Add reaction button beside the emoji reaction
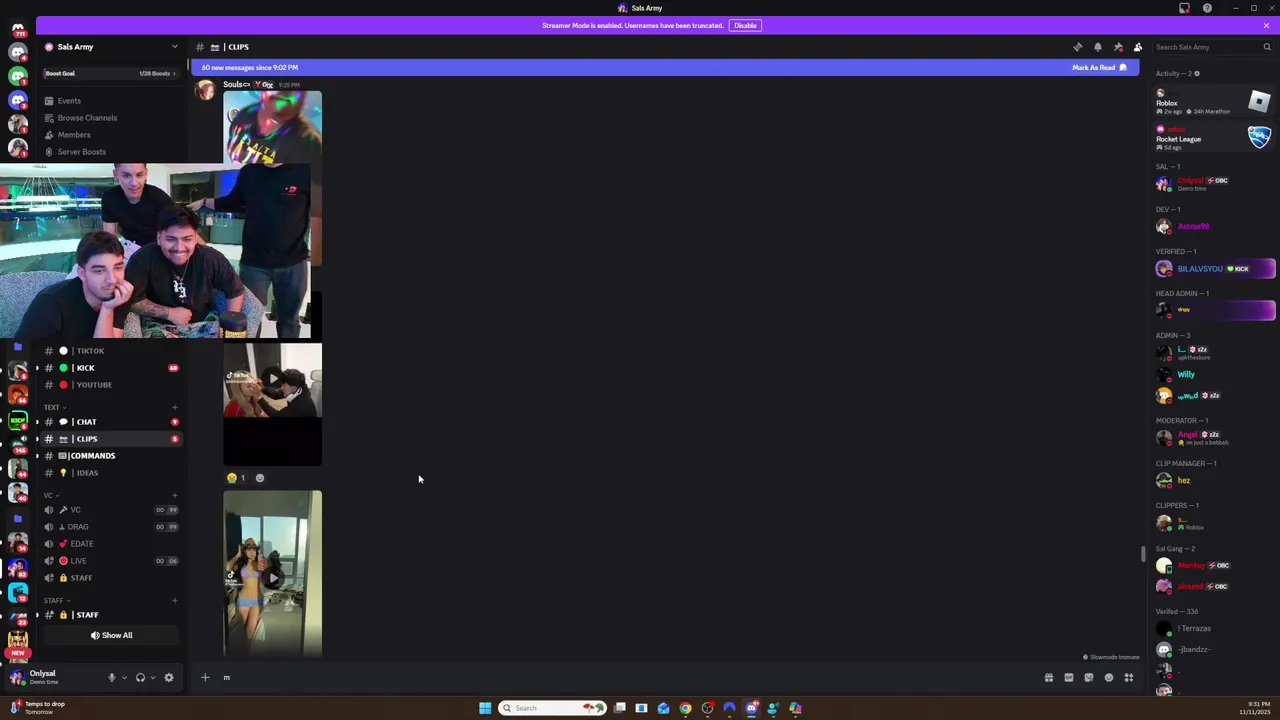 point(260,478)
